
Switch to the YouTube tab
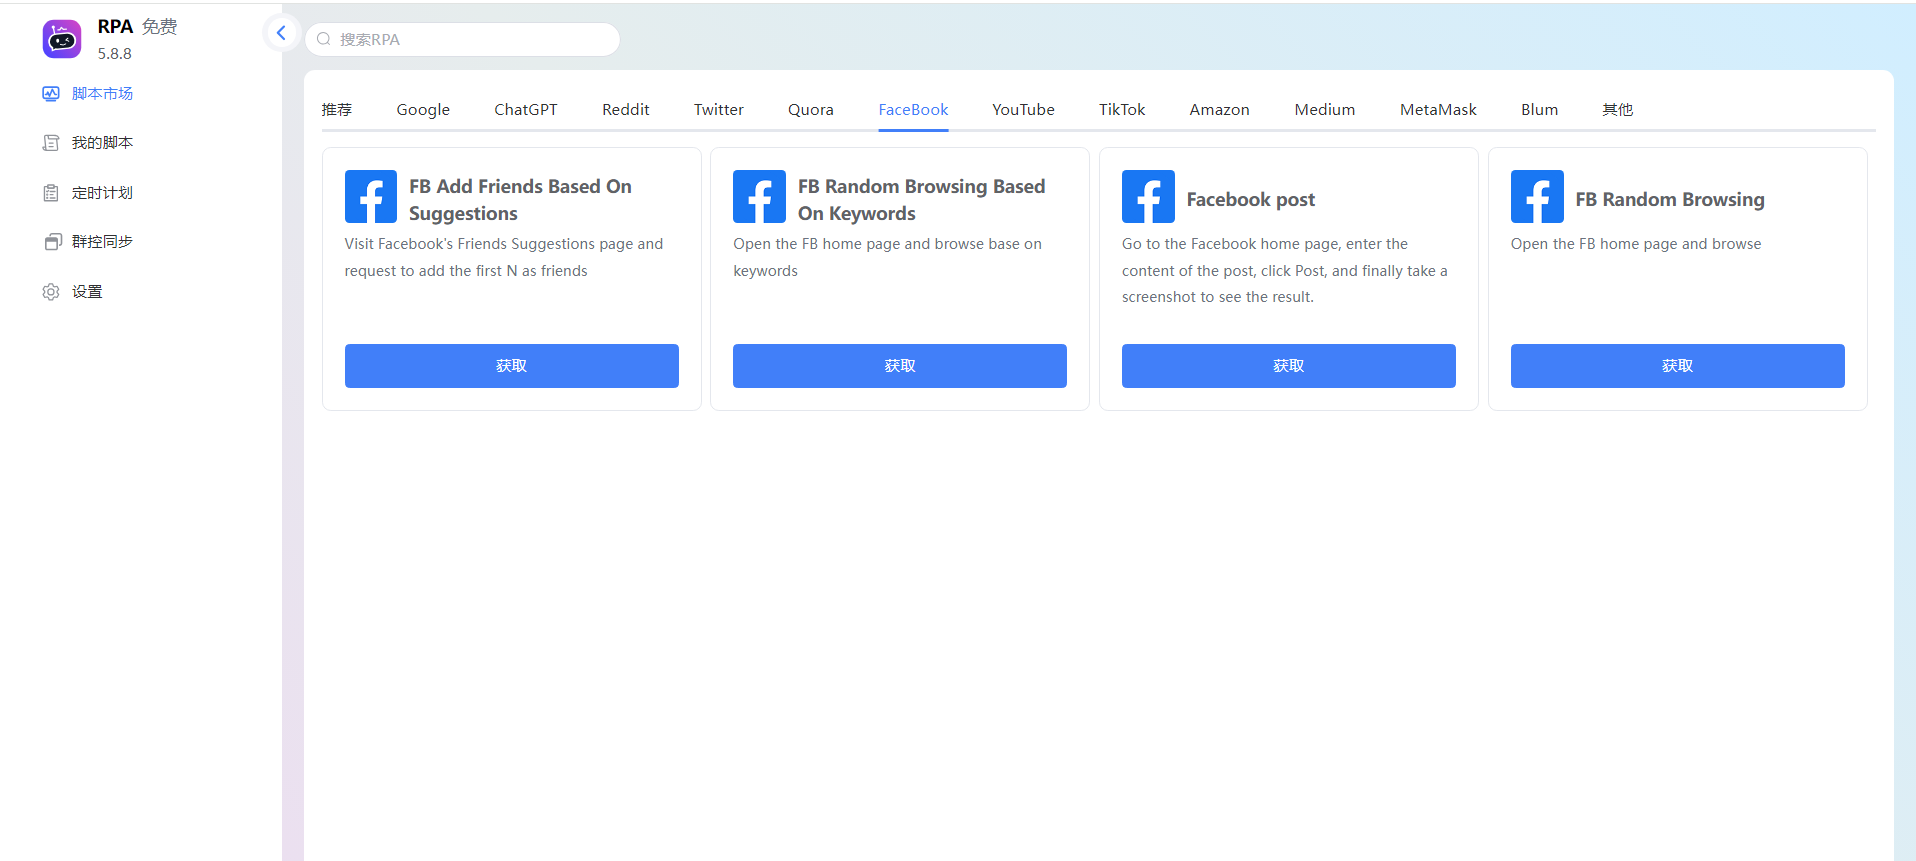coord(1023,109)
